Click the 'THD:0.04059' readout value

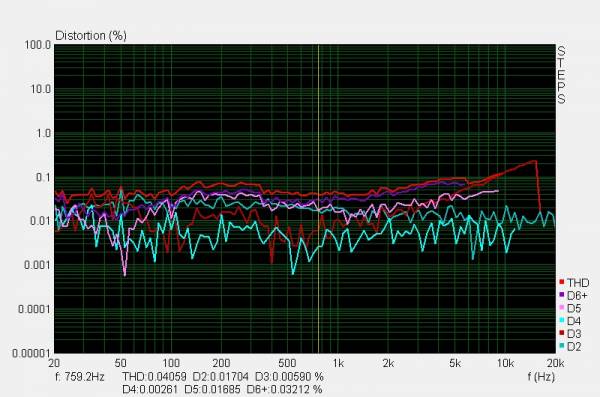[x=154, y=377]
